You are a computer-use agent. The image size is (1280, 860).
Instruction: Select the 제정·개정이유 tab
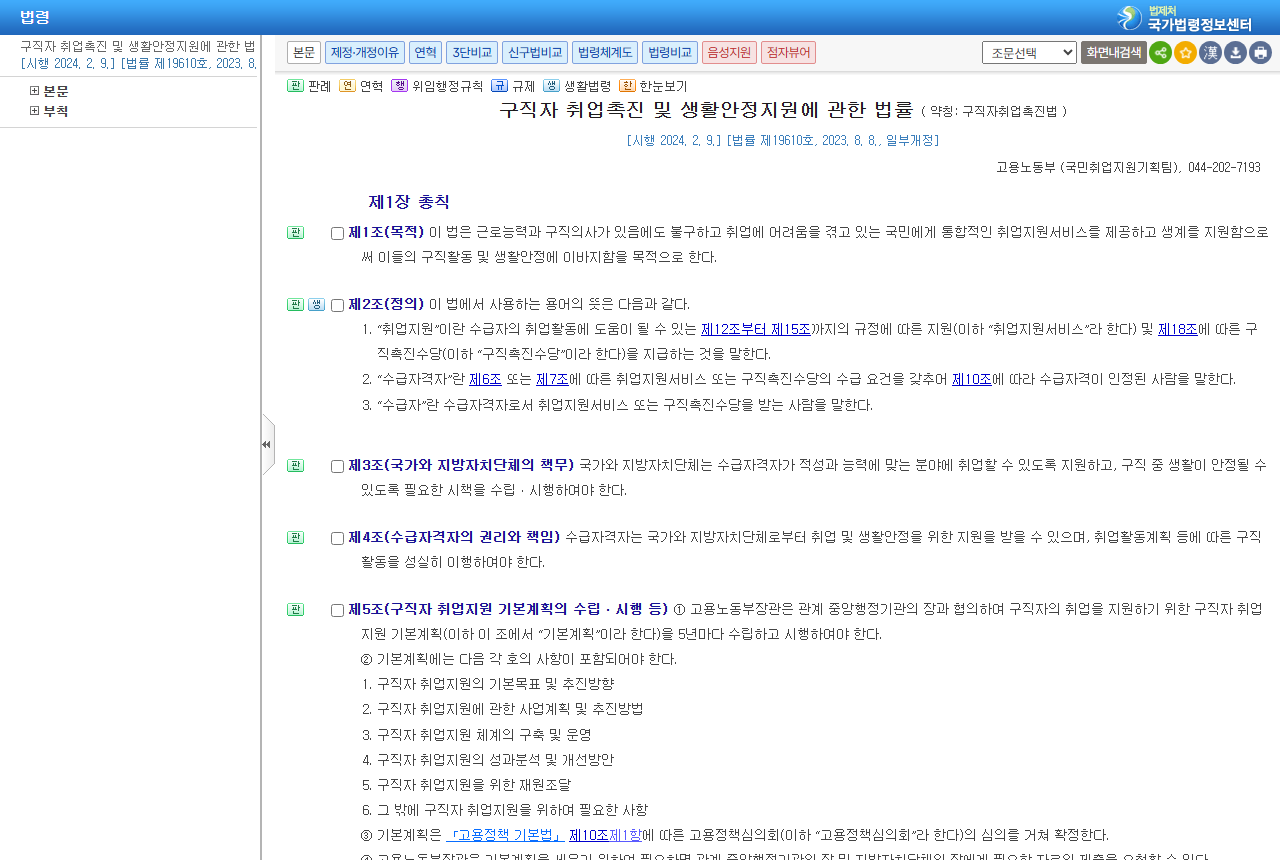[x=365, y=52]
